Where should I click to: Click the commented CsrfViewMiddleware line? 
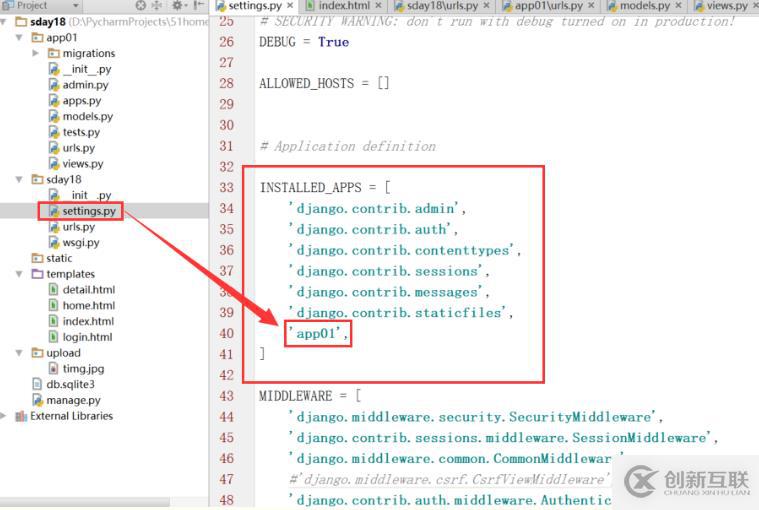click(449, 480)
